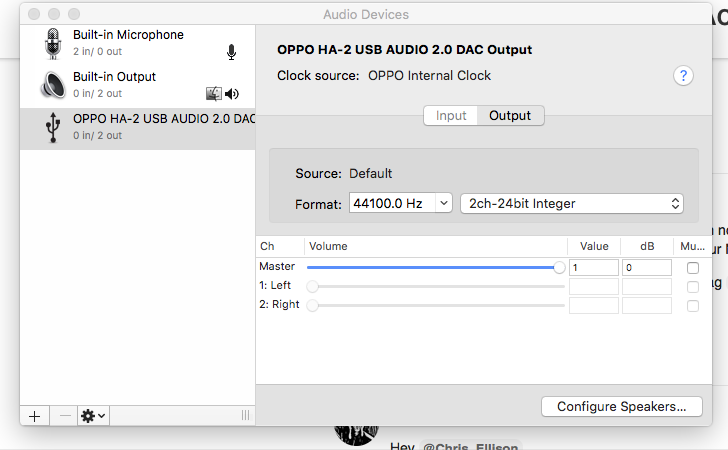728x450 pixels.
Task: Click the USB icon of OPPO HA-2
Action: (x=53, y=127)
